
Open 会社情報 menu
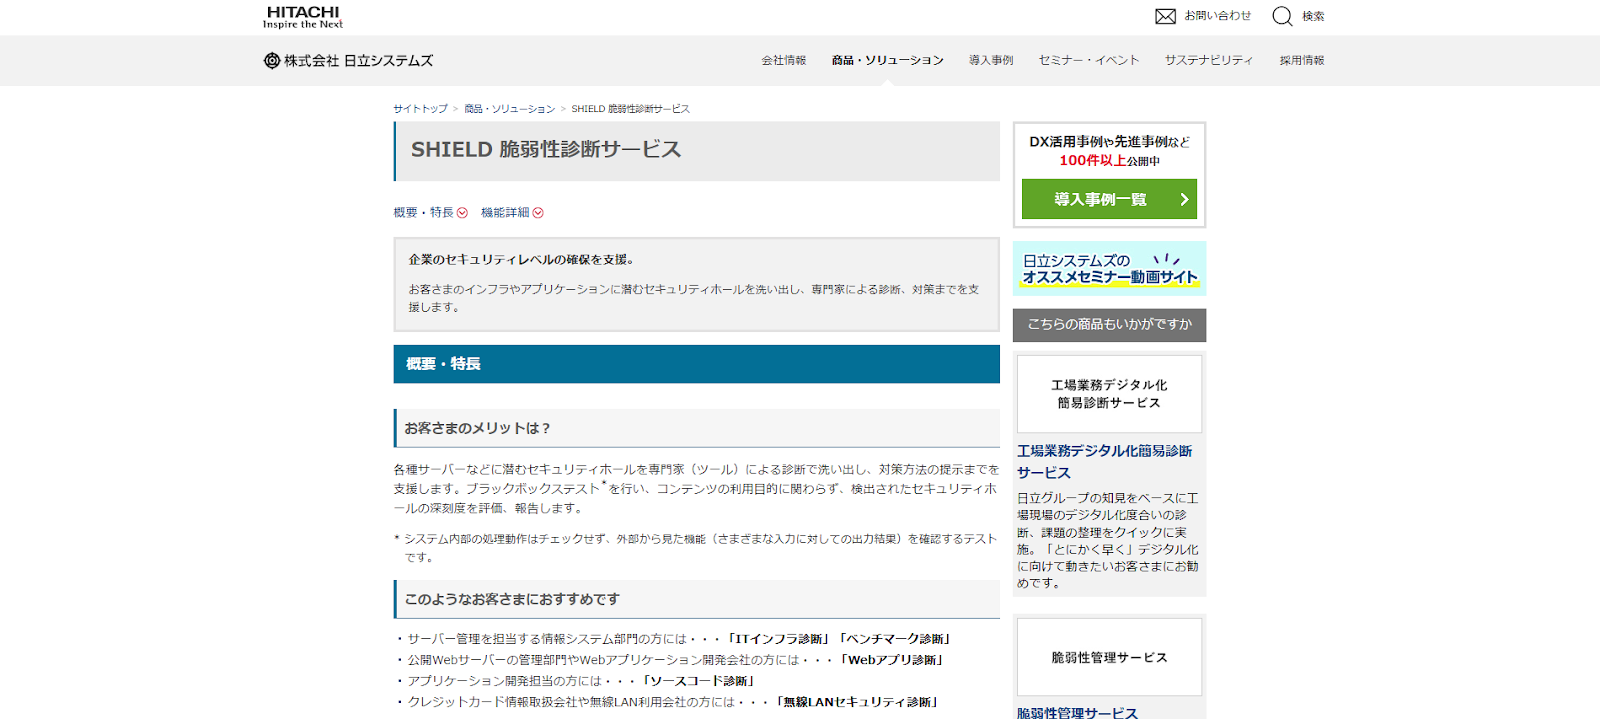pyautogui.click(x=784, y=61)
